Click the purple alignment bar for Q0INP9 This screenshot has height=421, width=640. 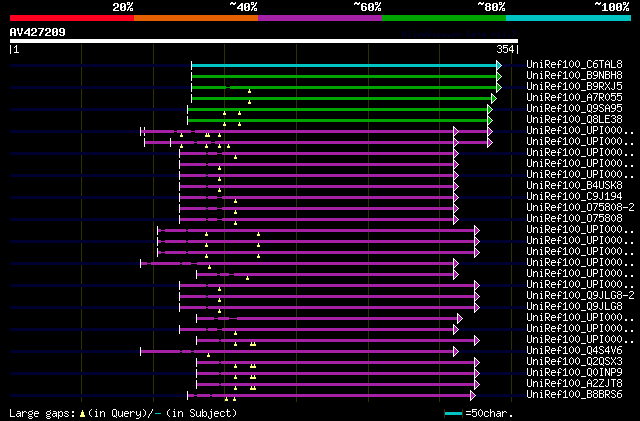click(336, 374)
